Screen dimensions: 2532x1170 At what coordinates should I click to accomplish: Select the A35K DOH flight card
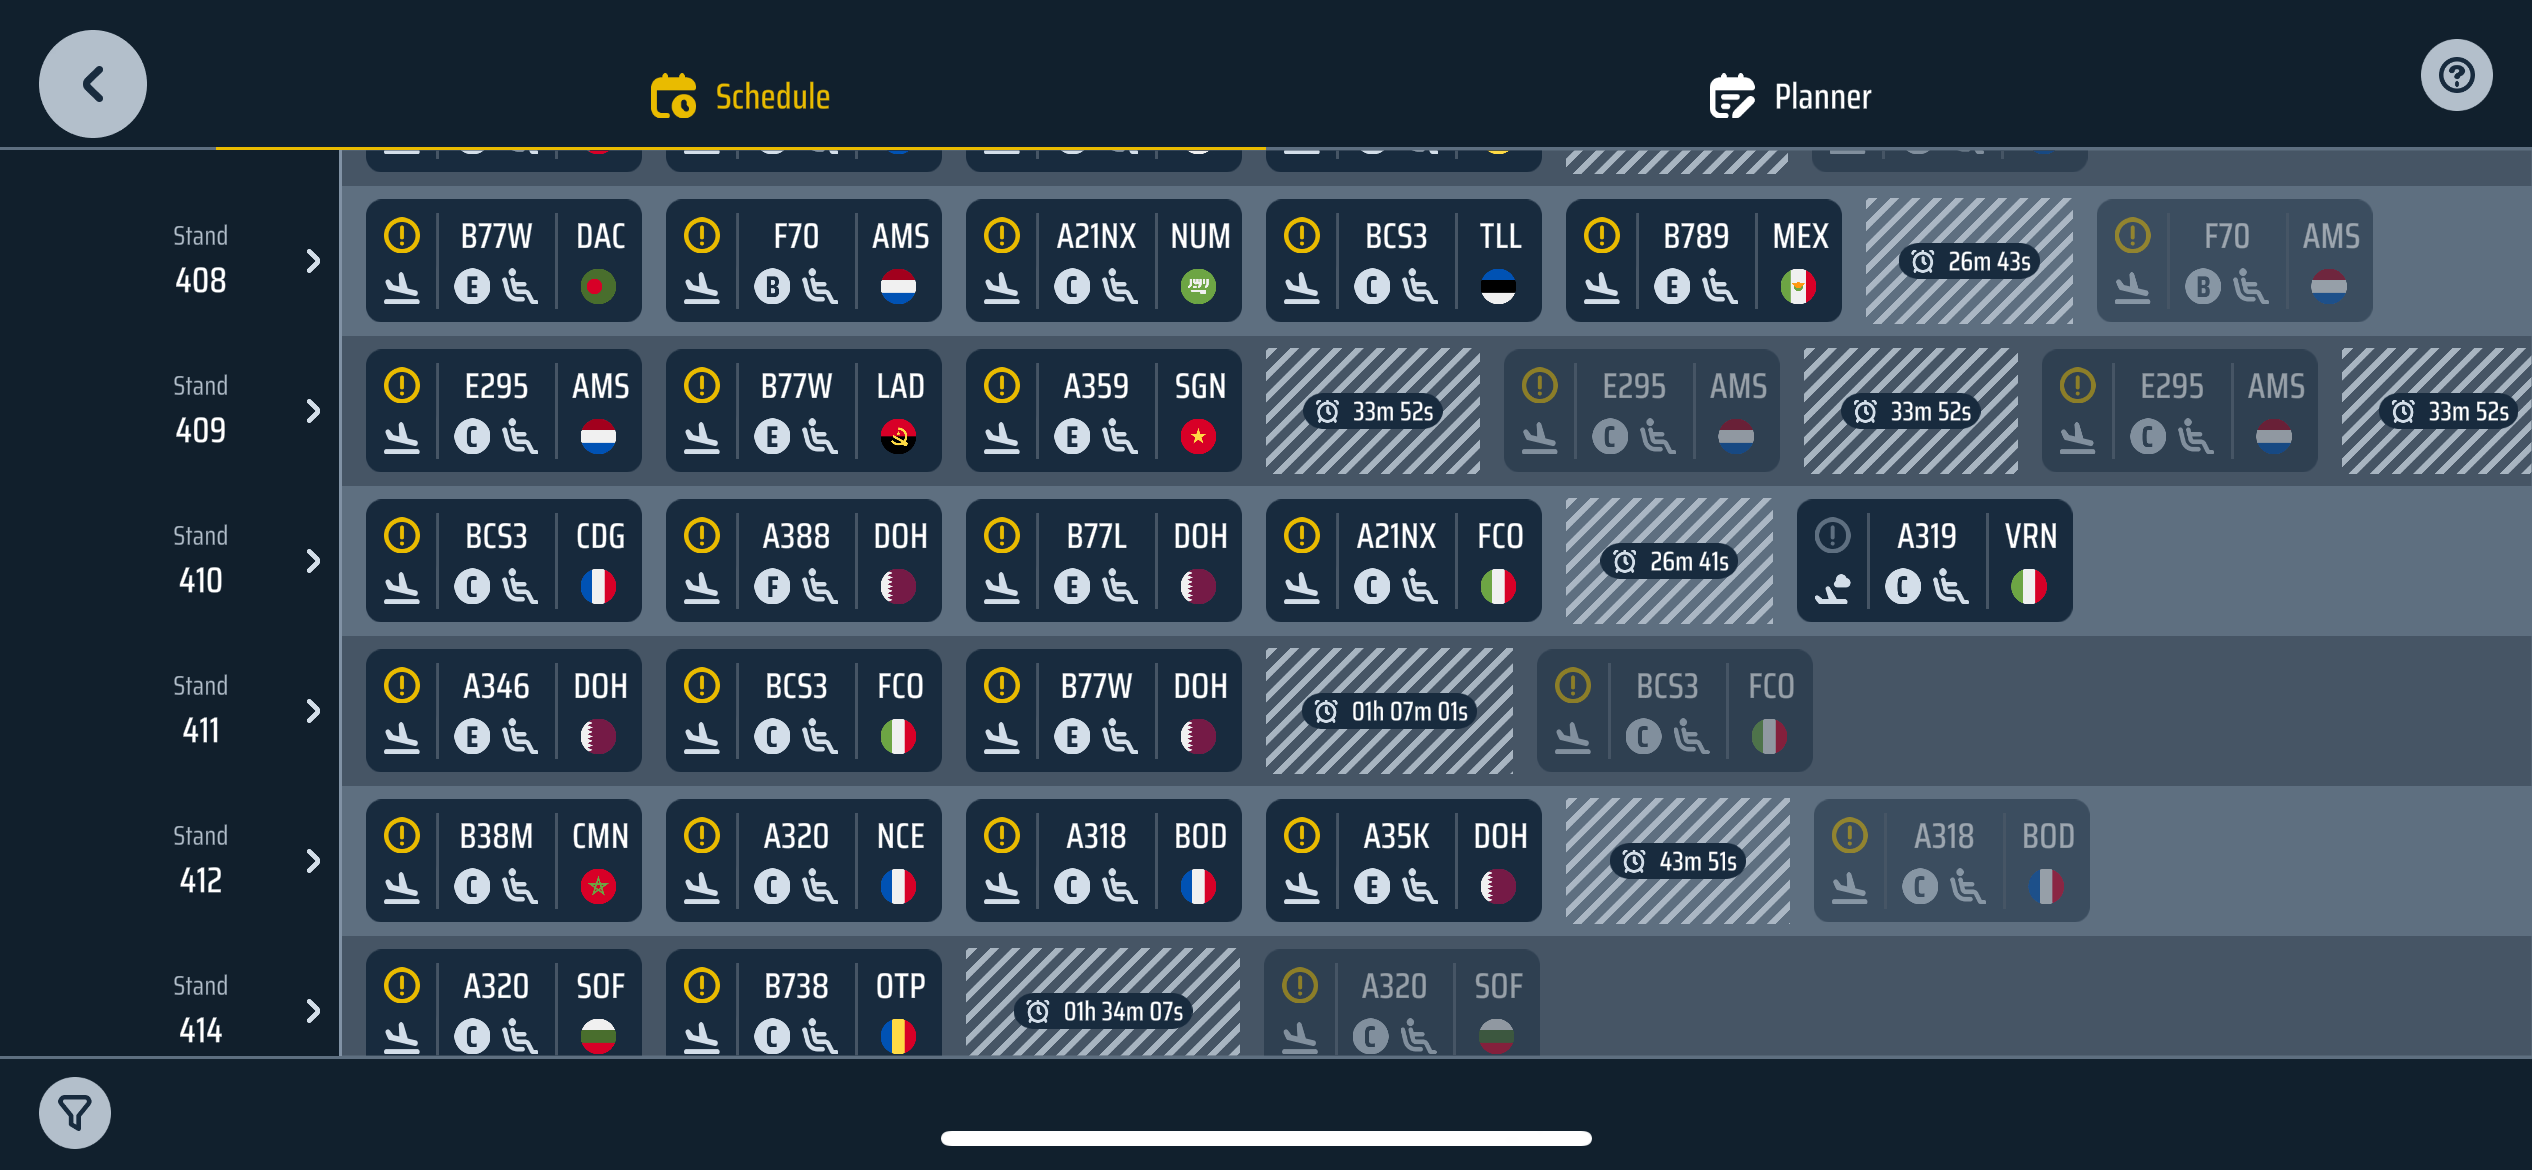click(1403, 861)
